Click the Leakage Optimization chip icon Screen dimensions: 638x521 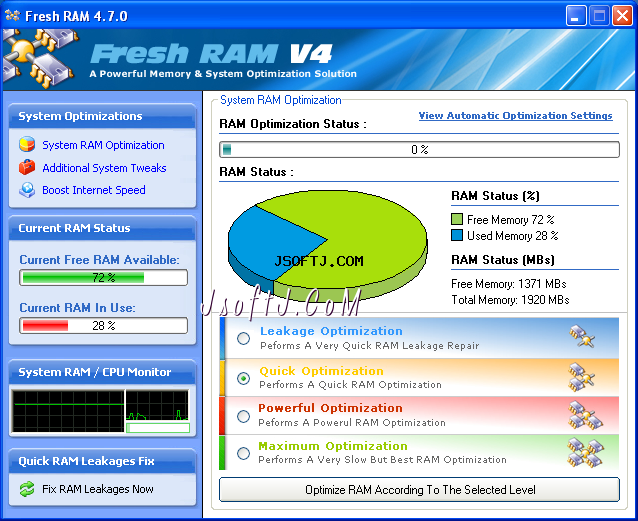pyautogui.click(x=582, y=336)
